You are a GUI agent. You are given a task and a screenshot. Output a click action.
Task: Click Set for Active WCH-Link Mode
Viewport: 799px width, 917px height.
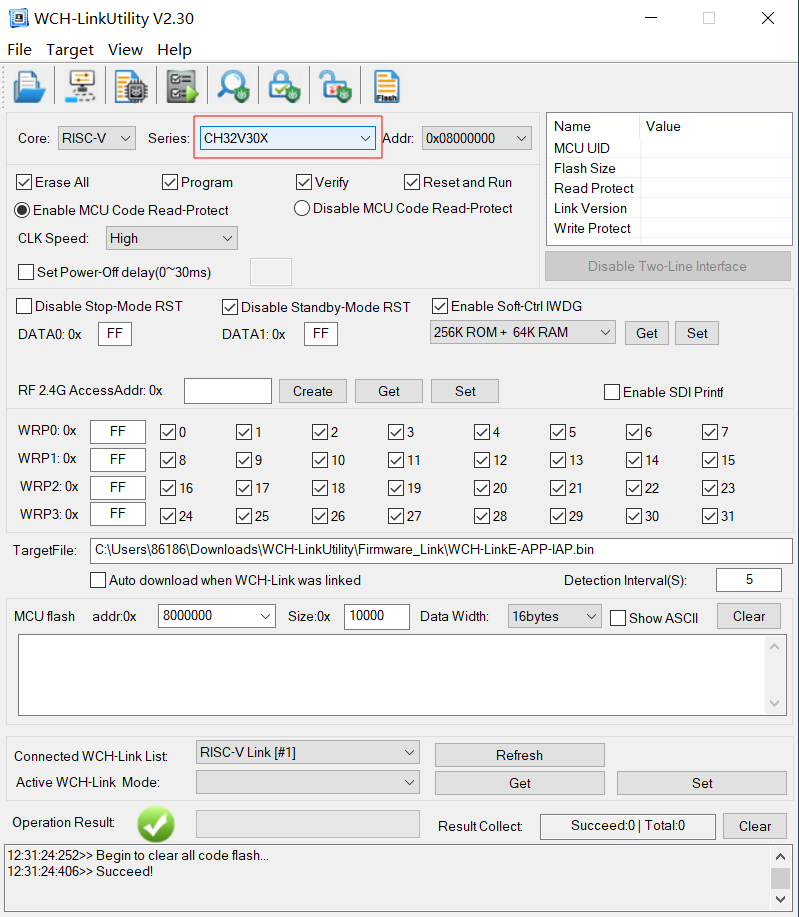(x=702, y=783)
